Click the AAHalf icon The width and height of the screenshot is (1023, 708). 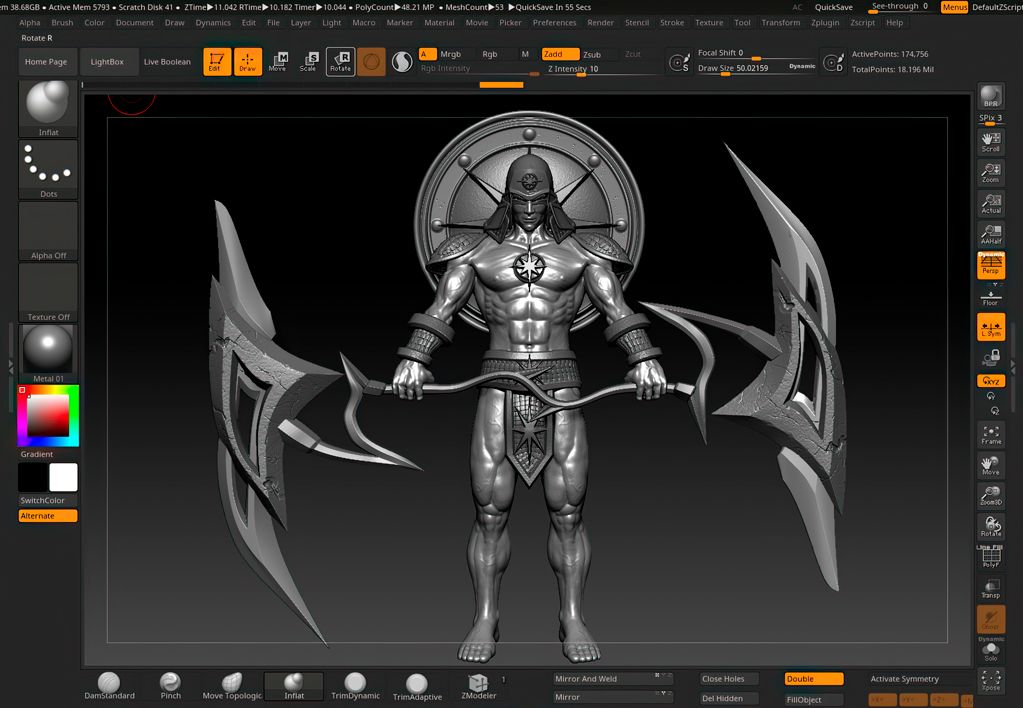tap(990, 234)
